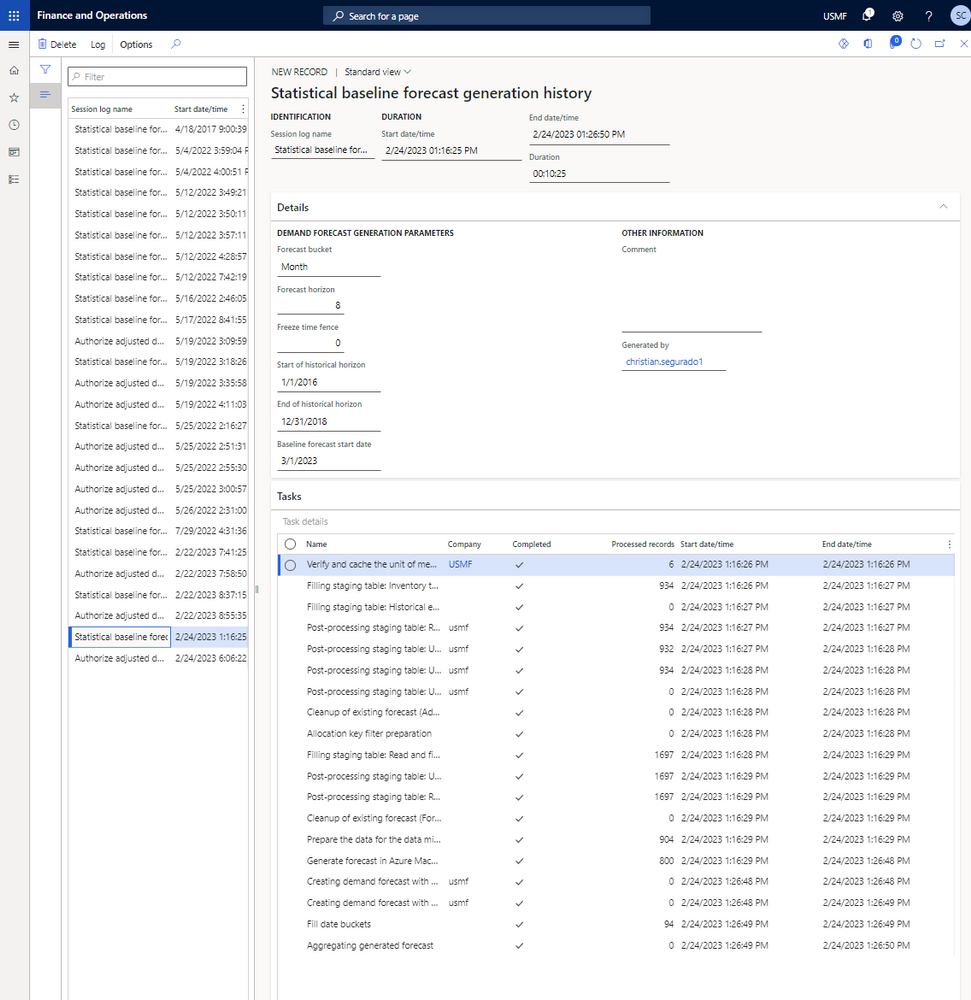Select Authorize session 5/19/2022 3:09:59
The height and width of the screenshot is (1000, 971).
point(158,341)
